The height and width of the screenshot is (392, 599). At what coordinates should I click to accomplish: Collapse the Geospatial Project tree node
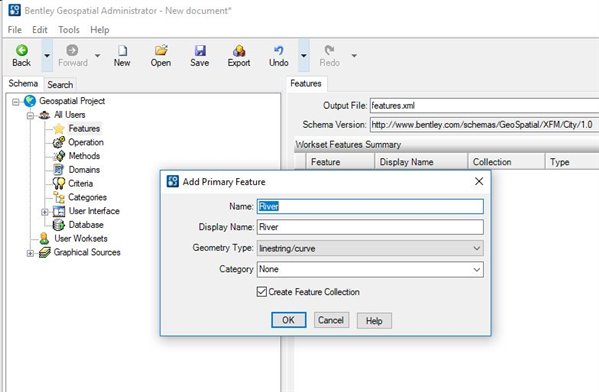click(x=16, y=102)
